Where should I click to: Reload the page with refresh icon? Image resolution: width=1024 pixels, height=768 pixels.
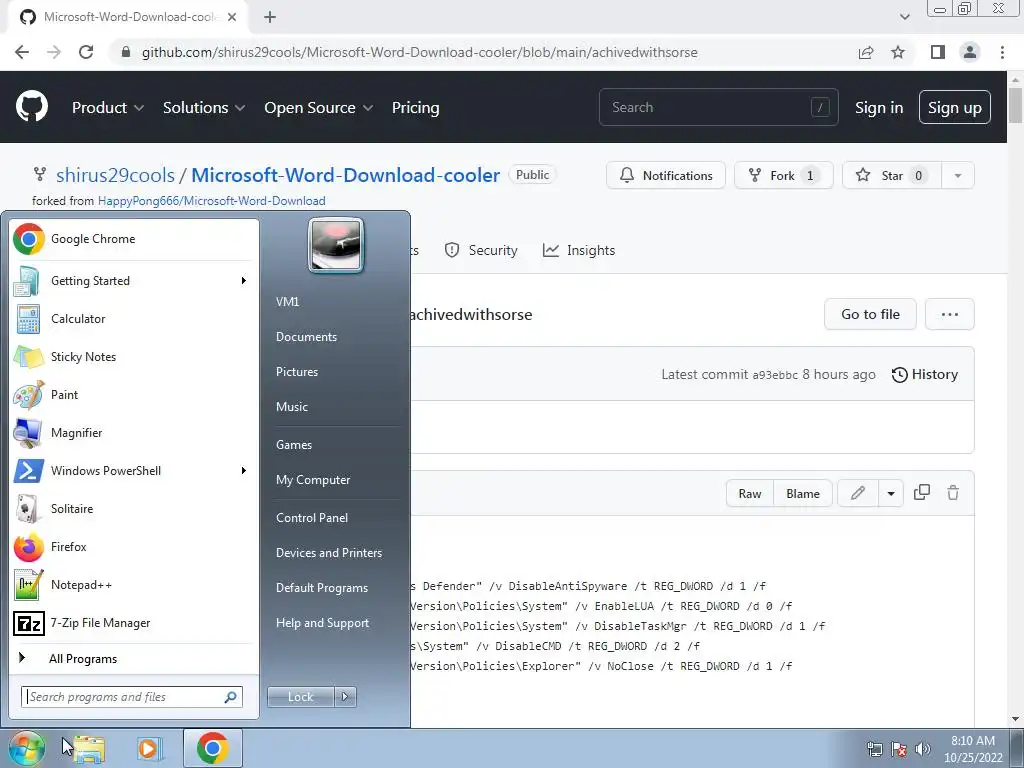point(86,52)
